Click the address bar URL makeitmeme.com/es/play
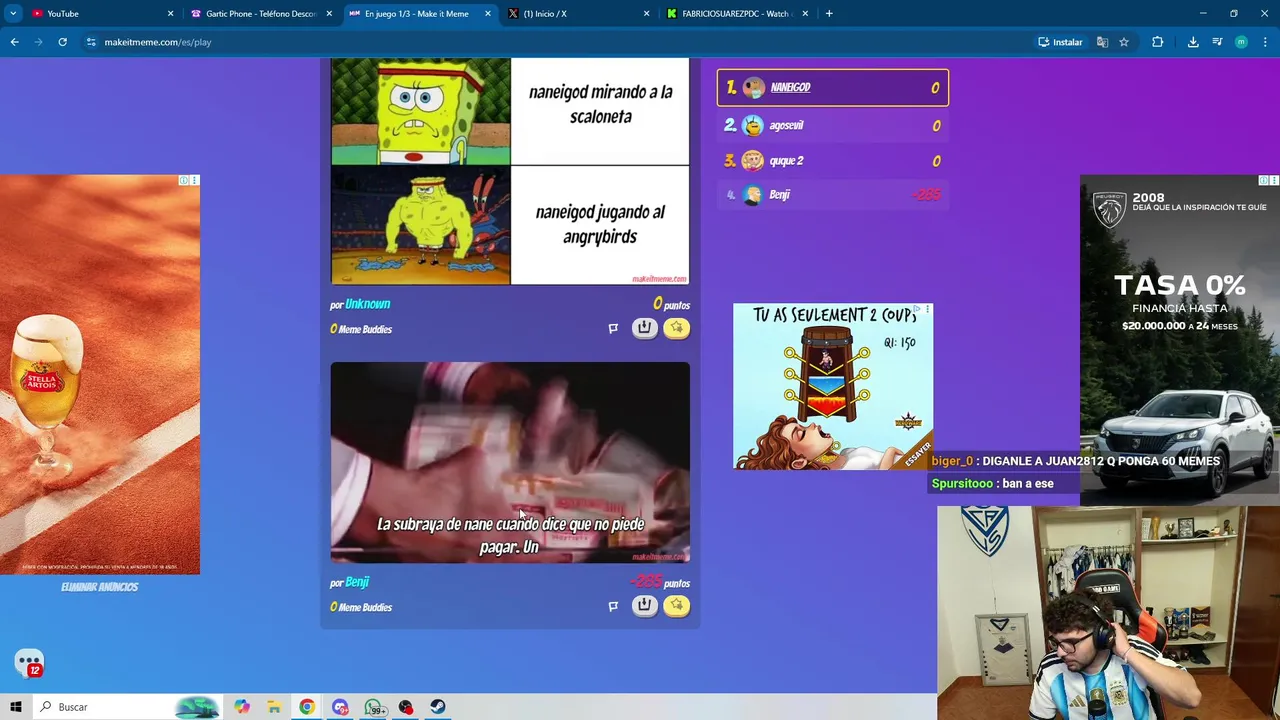The image size is (1280, 720). tap(158, 42)
